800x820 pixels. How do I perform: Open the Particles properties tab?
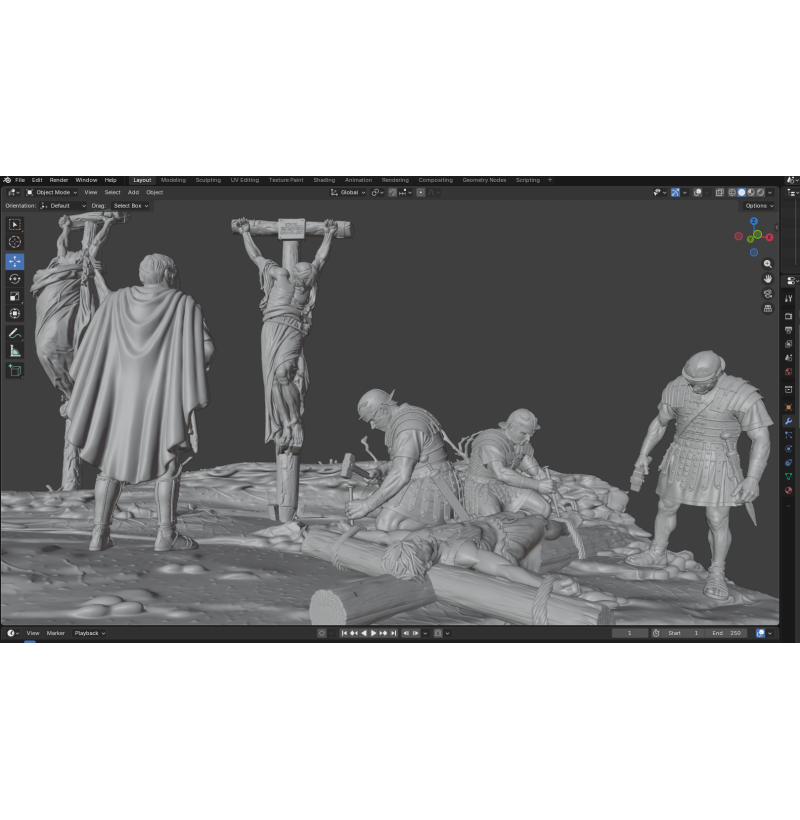[788, 435]
